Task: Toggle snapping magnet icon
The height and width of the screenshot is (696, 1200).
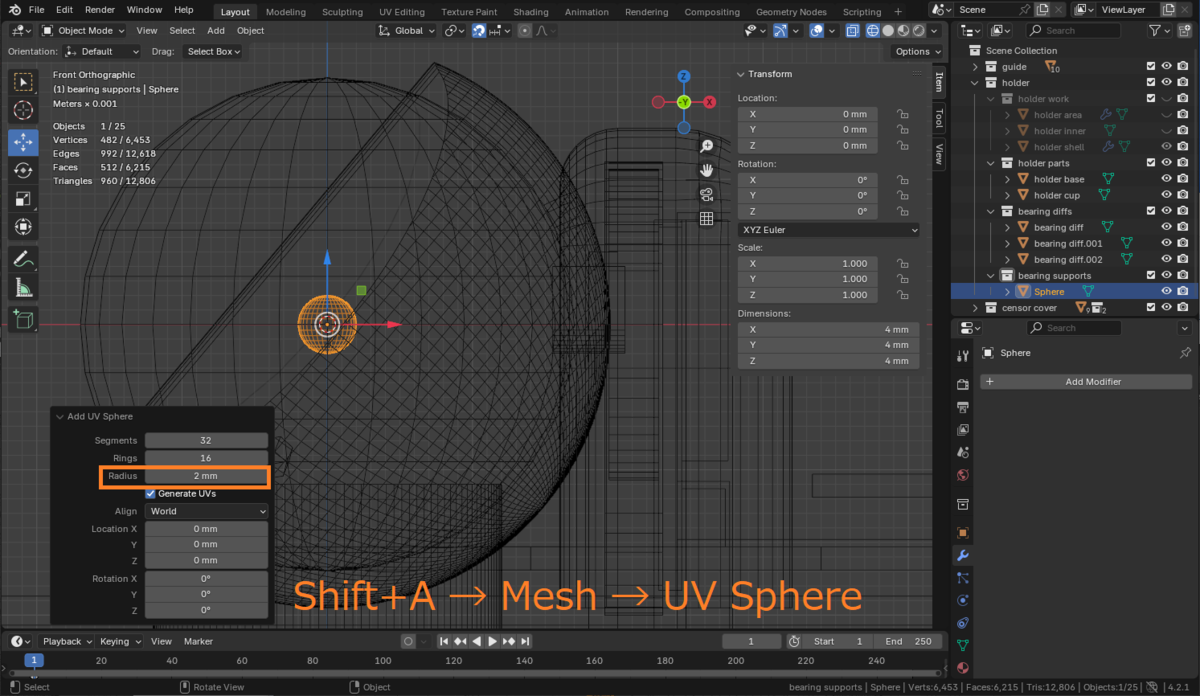Action: 479,31
